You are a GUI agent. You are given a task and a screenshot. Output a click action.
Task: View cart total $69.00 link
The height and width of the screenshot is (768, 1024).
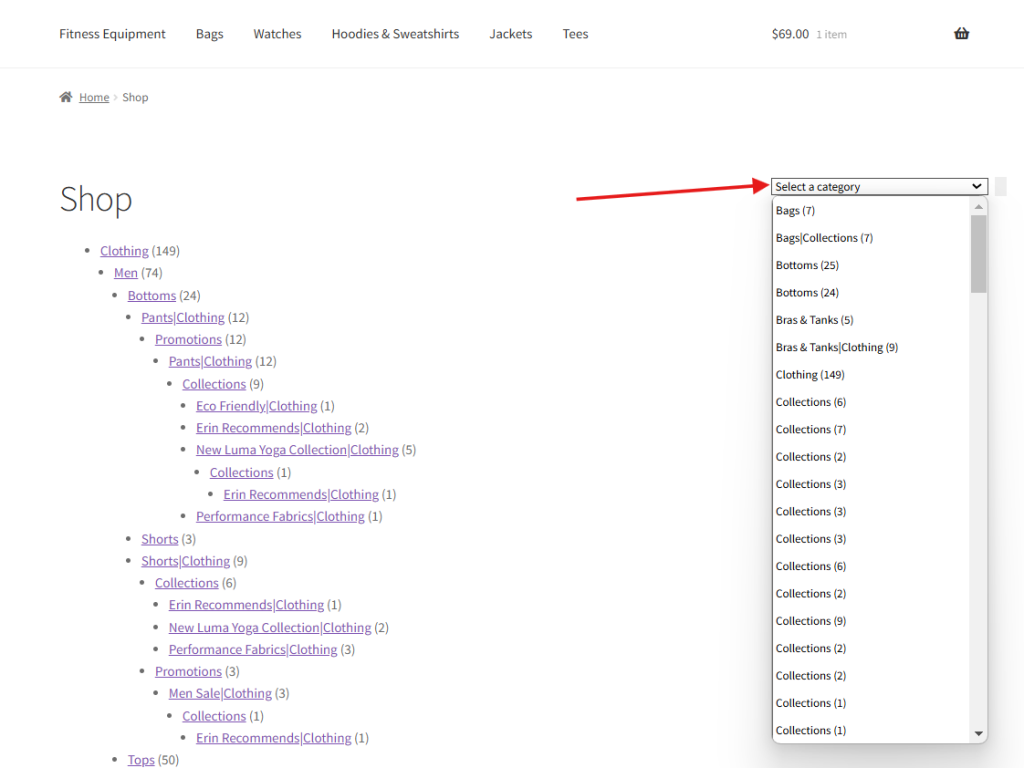790,34
